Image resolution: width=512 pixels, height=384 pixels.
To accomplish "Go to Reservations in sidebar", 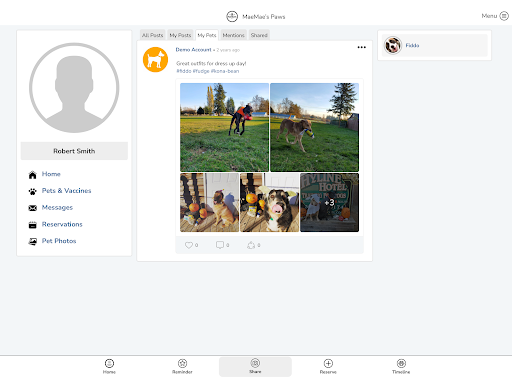I will pos(62,224).
